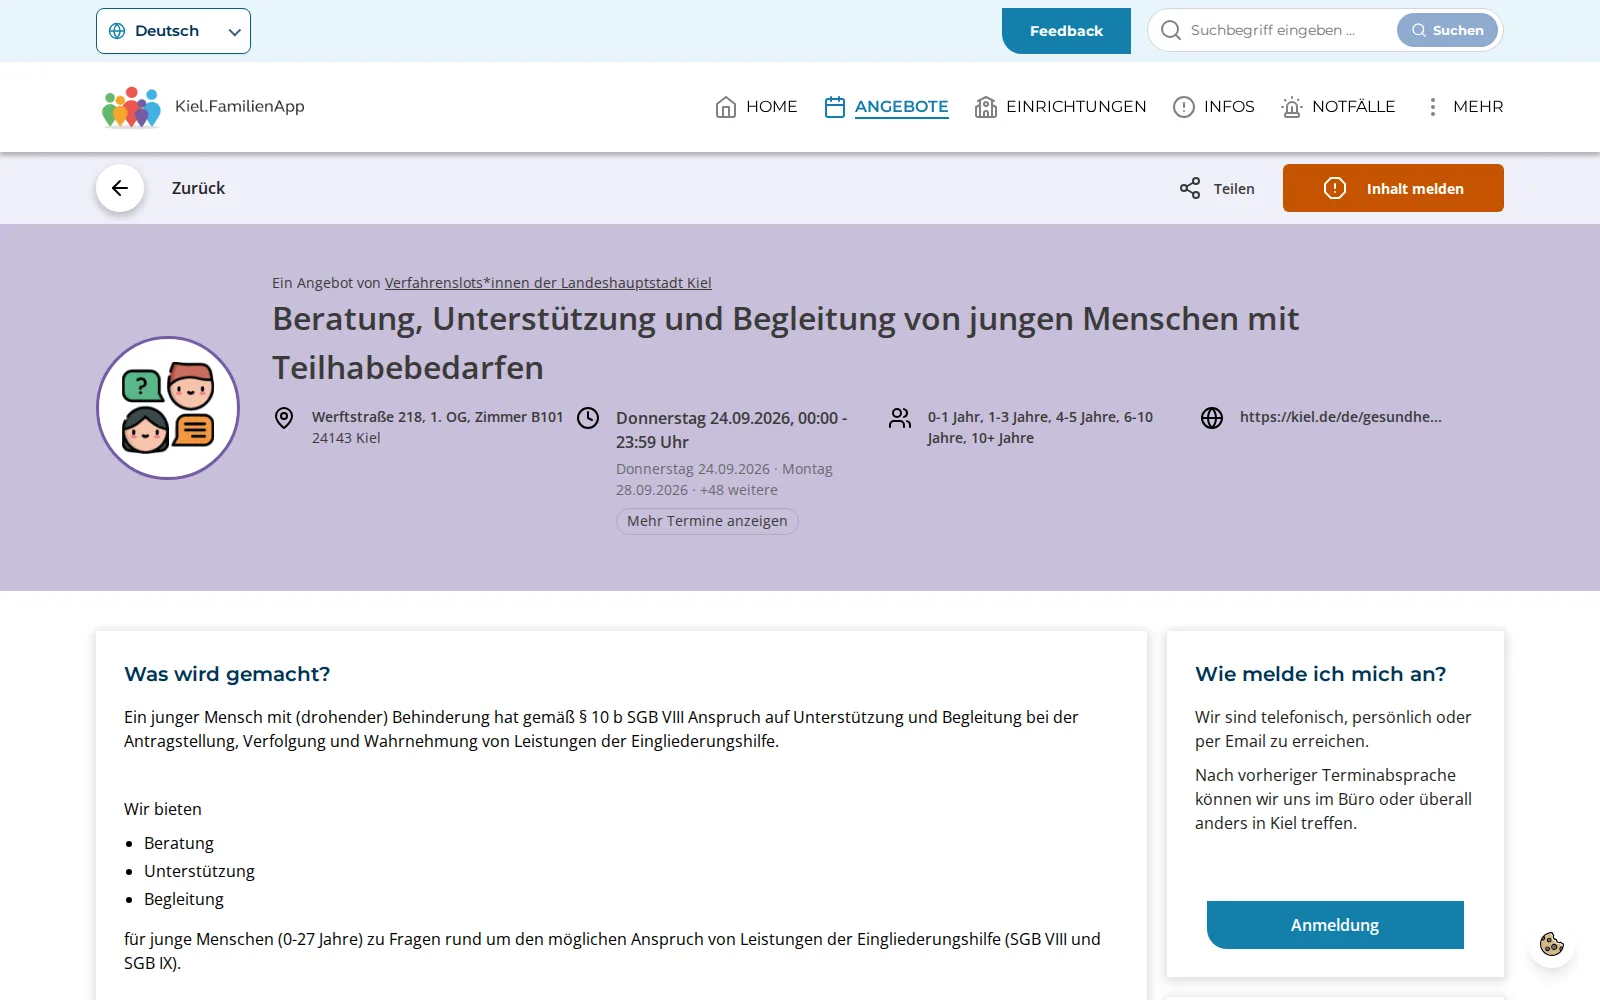Click the people icon beside age groups
1600x1000 pixels.
click(x=900, y=418)
